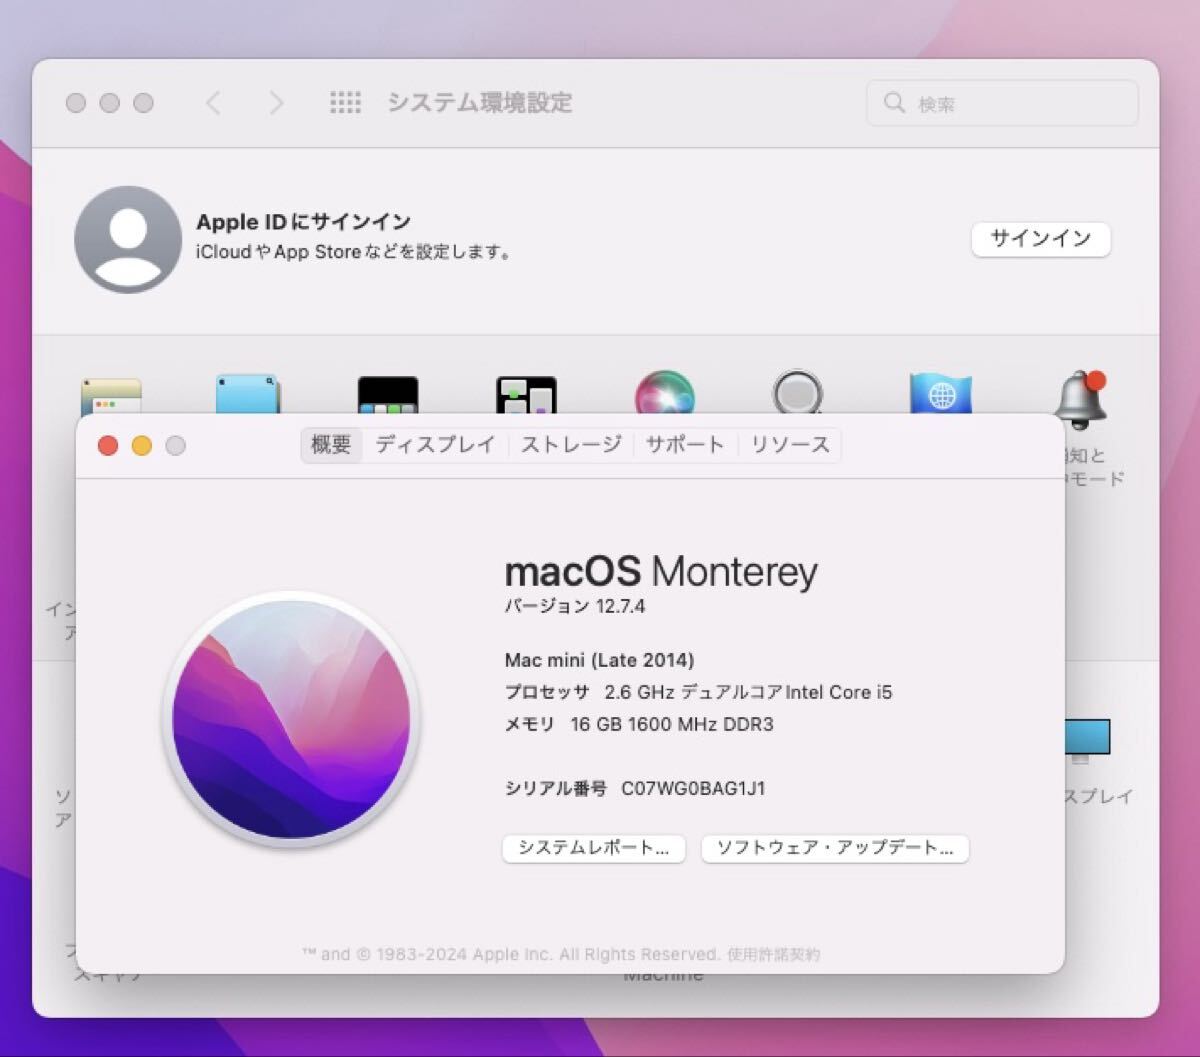Click the システムレポート... button

pyautogui.click(x=594, y=848)
